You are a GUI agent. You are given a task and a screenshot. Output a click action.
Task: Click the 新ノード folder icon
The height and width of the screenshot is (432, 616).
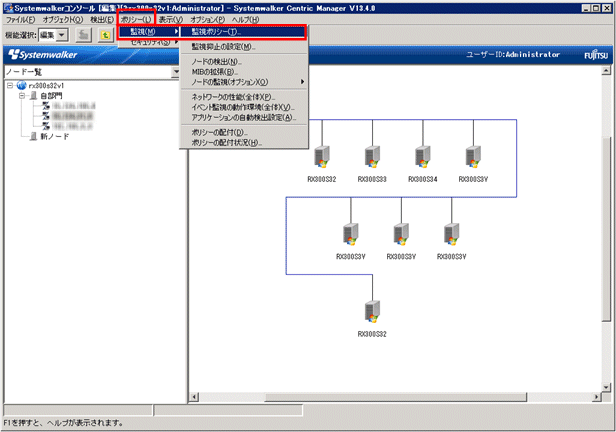click(x=34, y=136)
